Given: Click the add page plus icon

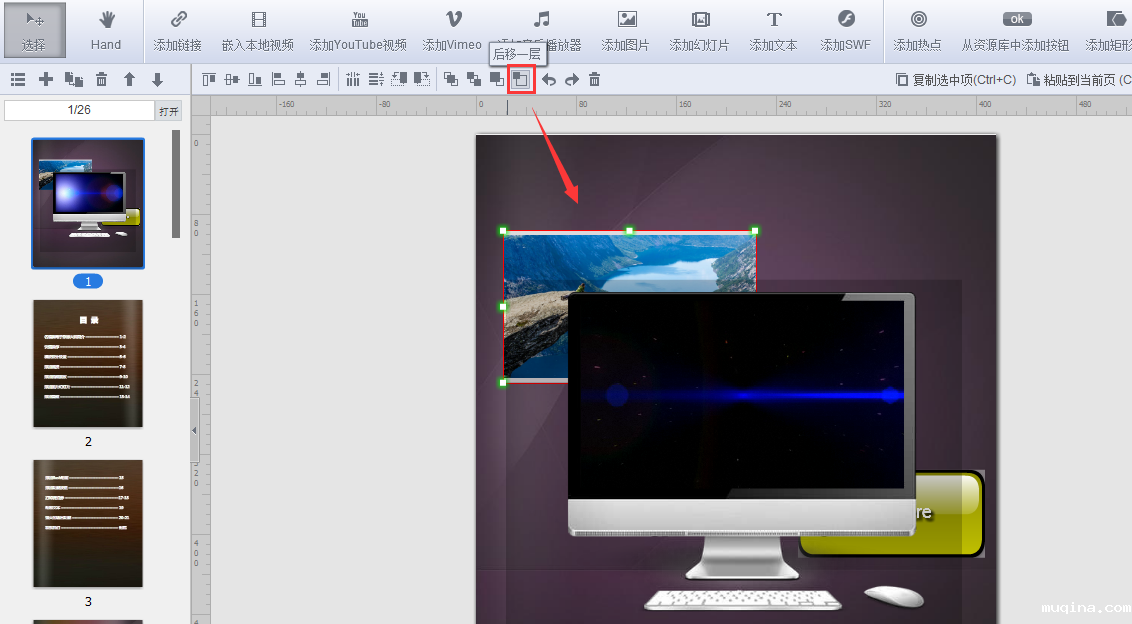Looking at the screenshot, I should 45,80.
